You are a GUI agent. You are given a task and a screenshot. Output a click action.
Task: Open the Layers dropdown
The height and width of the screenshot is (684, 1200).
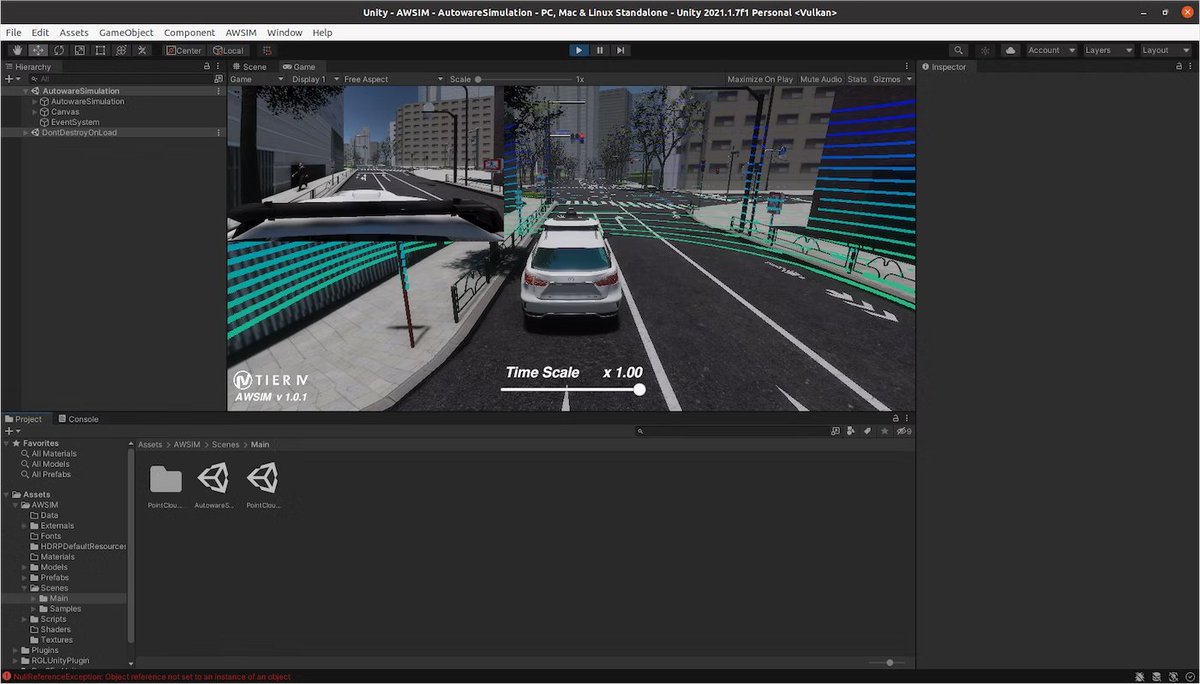coord(1108,50)
